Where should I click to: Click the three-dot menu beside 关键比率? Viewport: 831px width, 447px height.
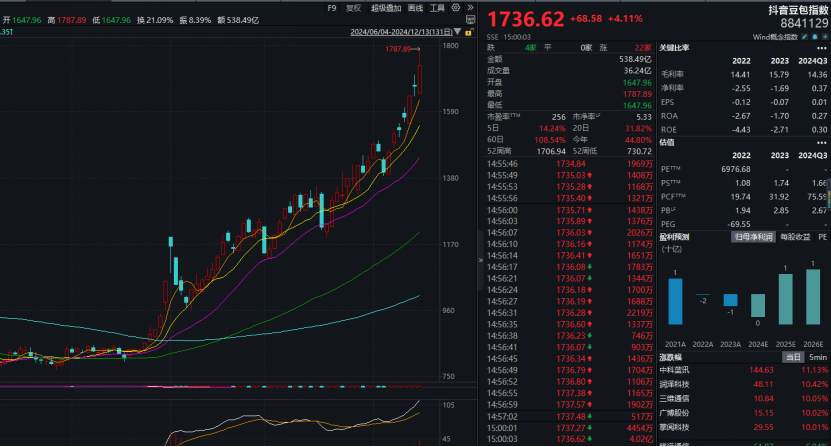pyautogui.click(x=822, y=48)
